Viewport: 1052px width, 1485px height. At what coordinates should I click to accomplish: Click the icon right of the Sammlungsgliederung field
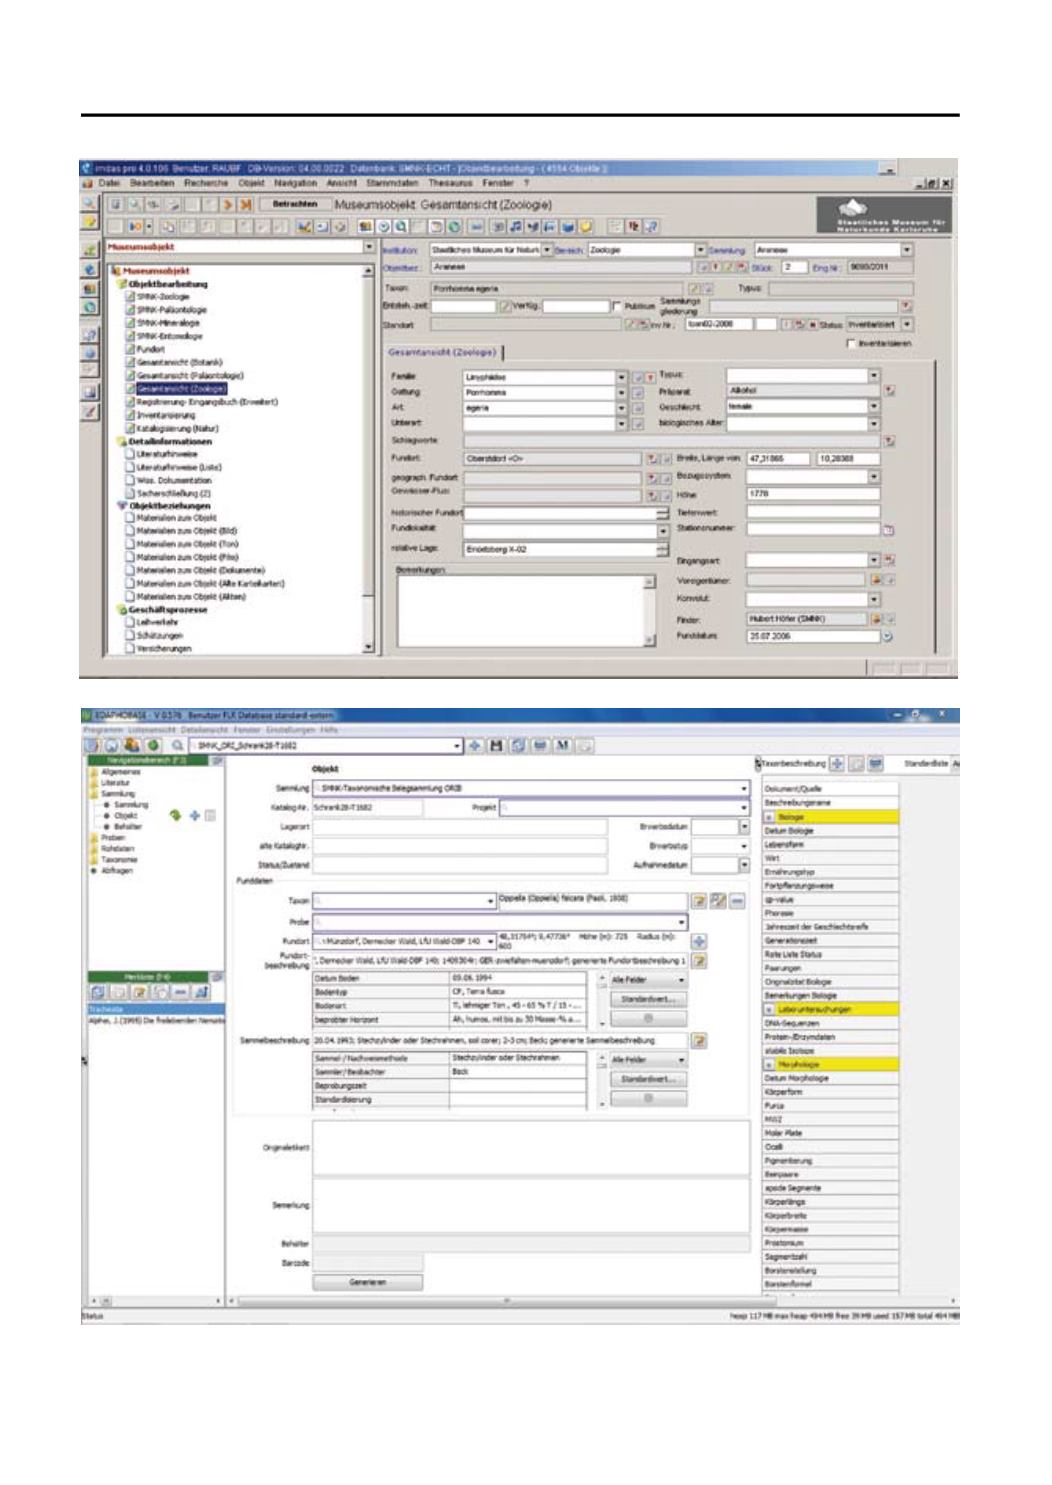click(x=906, y=306)
